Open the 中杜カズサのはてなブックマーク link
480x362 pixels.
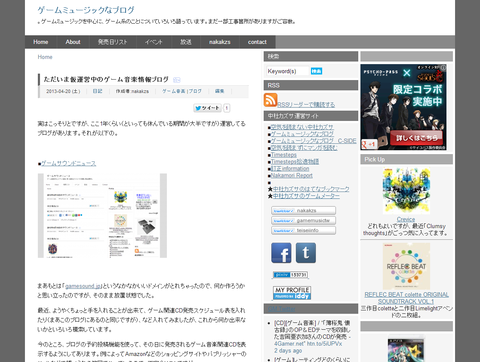coord(311,189)
